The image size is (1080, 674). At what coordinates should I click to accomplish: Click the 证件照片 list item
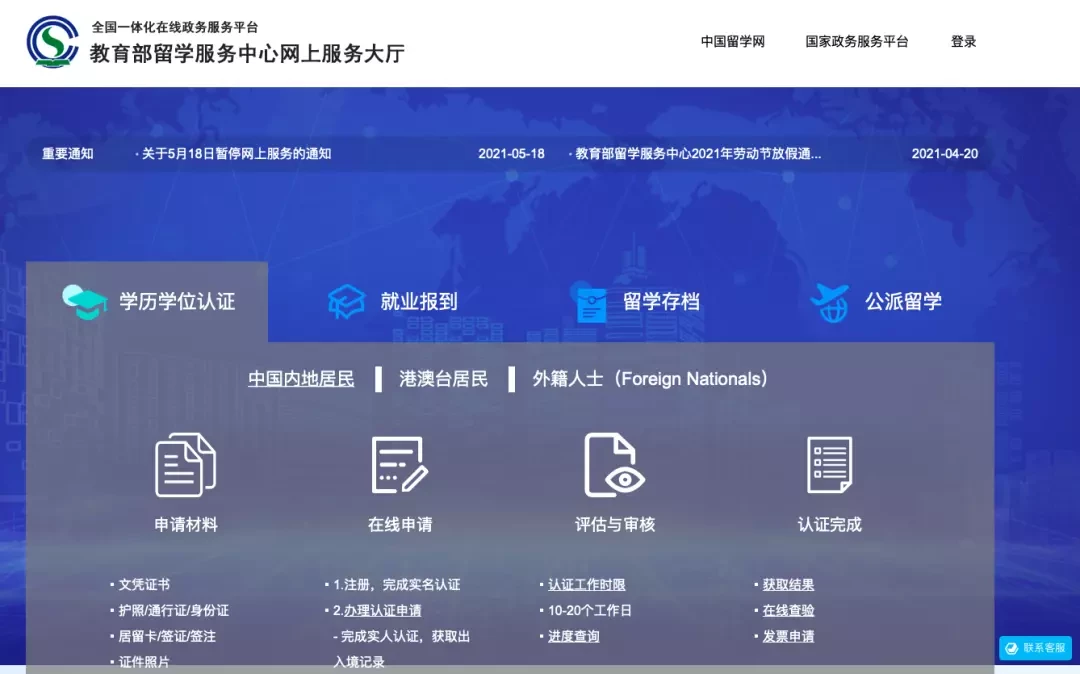pos(144,662)
